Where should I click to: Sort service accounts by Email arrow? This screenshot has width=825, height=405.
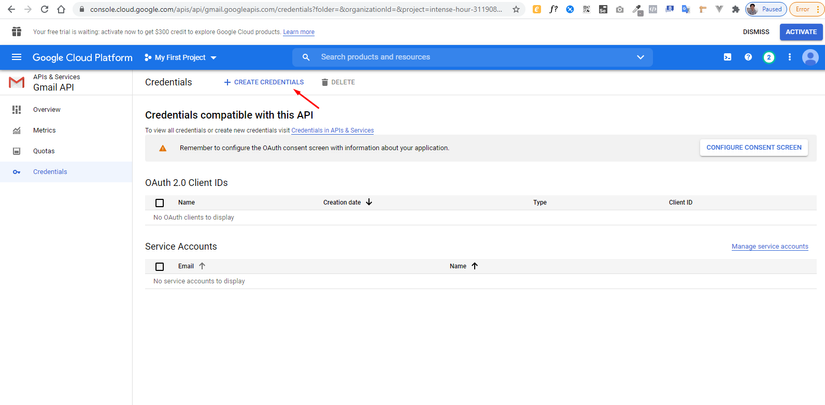(x=202, y=266)
